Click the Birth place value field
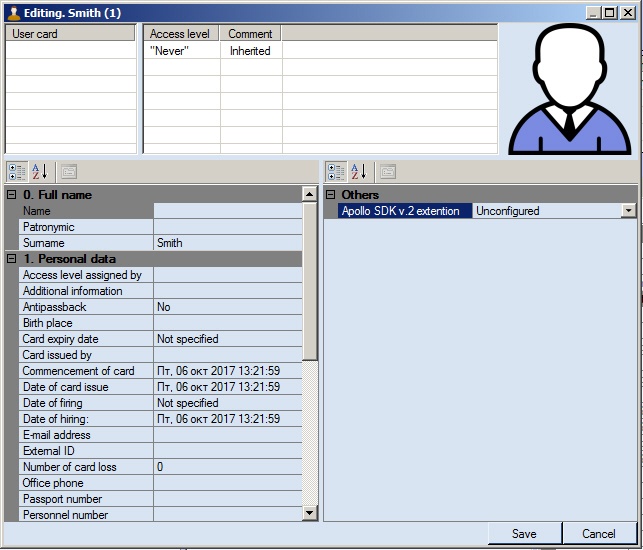This screenshot has height=550, width=643. point(228,323)
